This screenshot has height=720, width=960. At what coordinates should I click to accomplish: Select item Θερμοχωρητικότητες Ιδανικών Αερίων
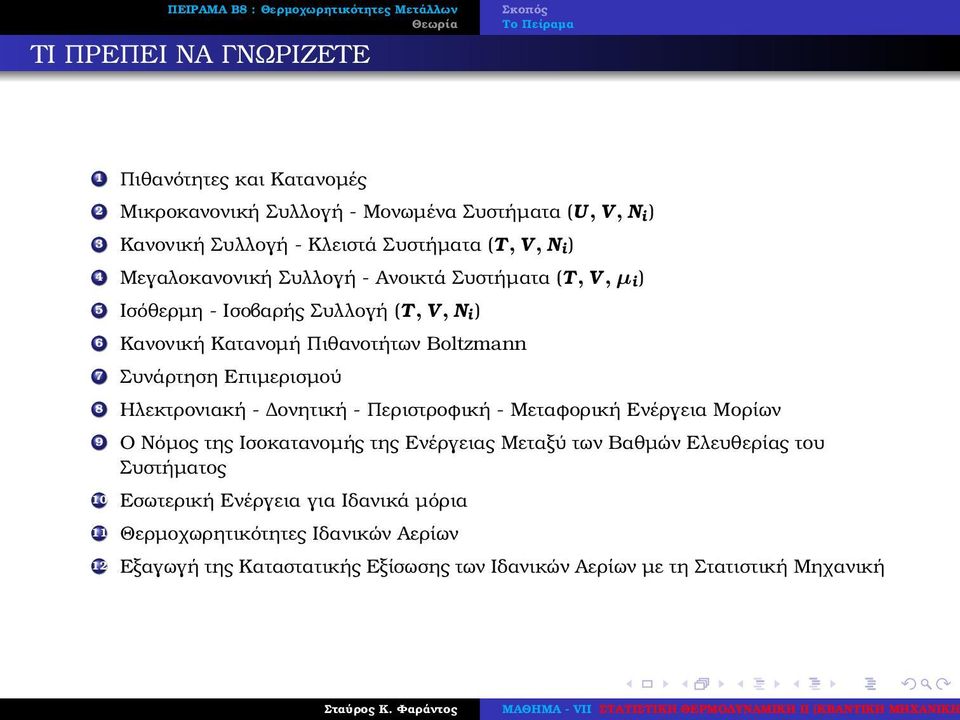[x=289, y=533]
